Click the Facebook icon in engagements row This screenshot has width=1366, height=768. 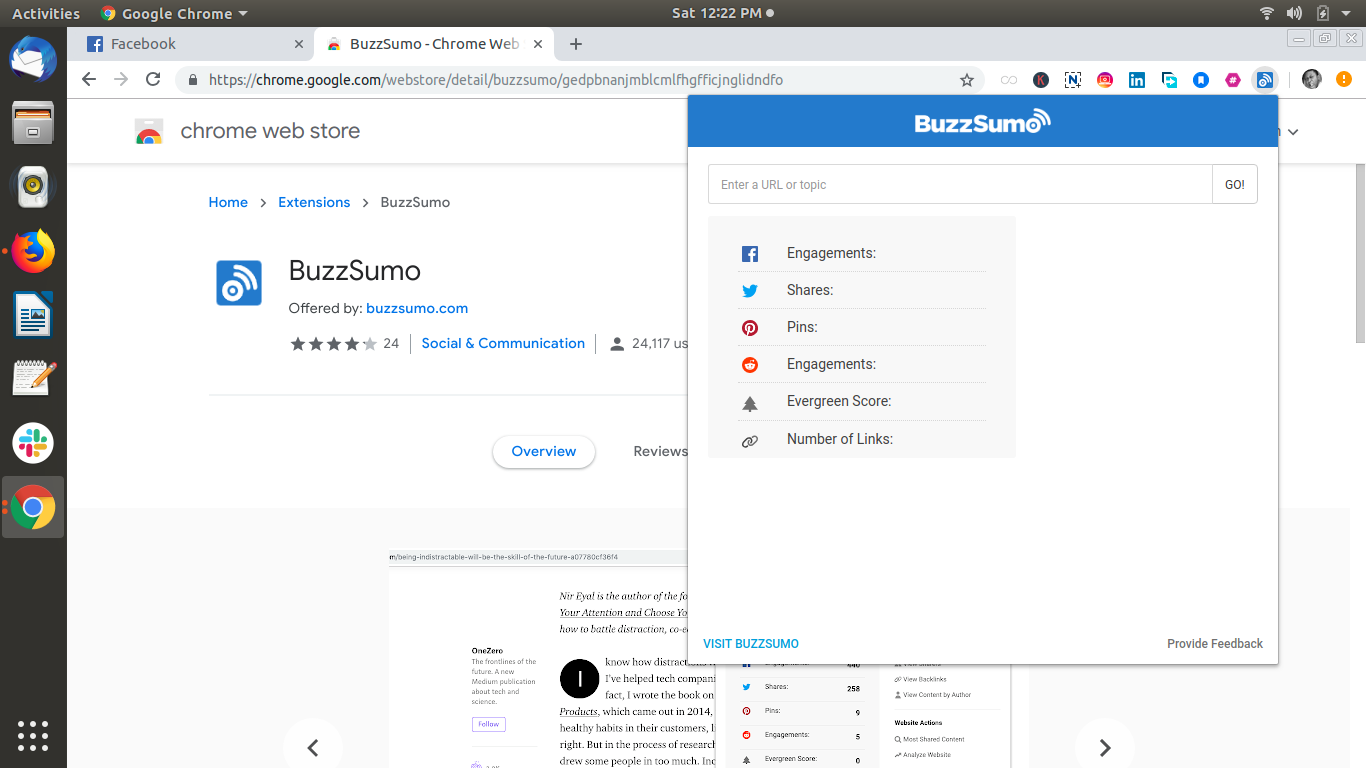coord(750,254)
